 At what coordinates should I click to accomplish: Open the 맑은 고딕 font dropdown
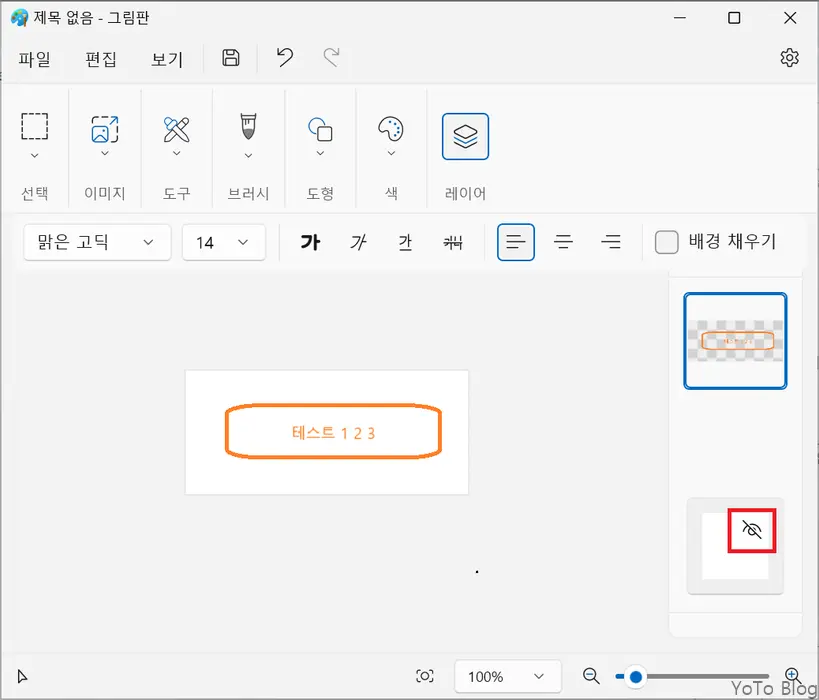96,242
